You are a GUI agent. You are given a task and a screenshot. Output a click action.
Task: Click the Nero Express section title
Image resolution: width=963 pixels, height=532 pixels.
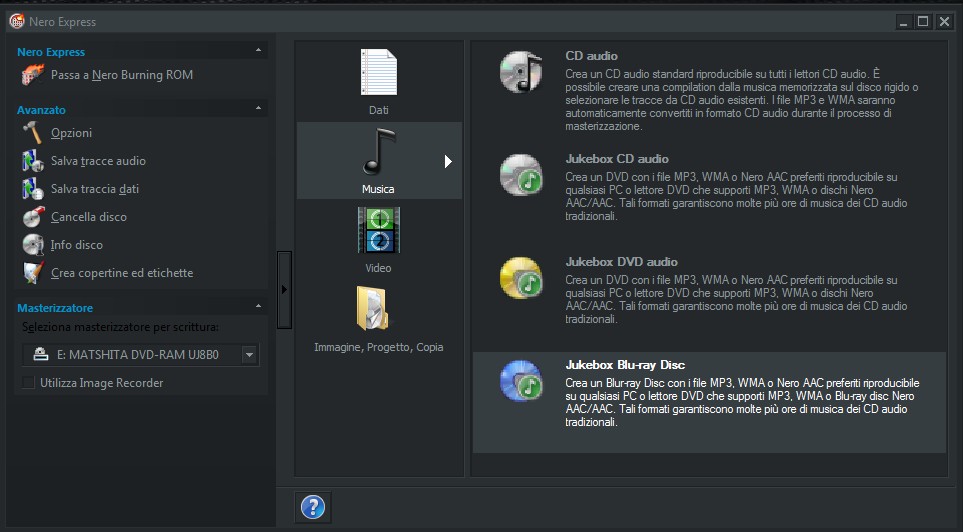[51, 52]
